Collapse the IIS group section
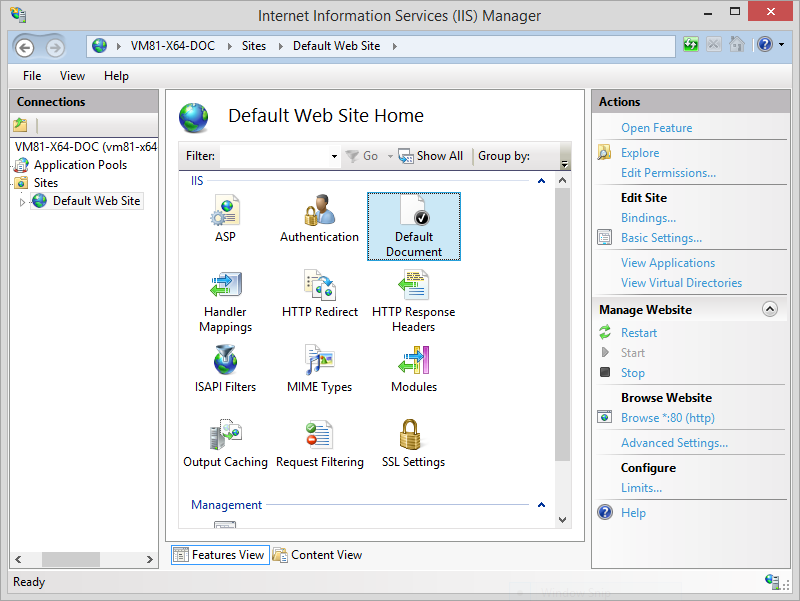The height and width of the screenshot is (601, 800). tap(541, 181)
